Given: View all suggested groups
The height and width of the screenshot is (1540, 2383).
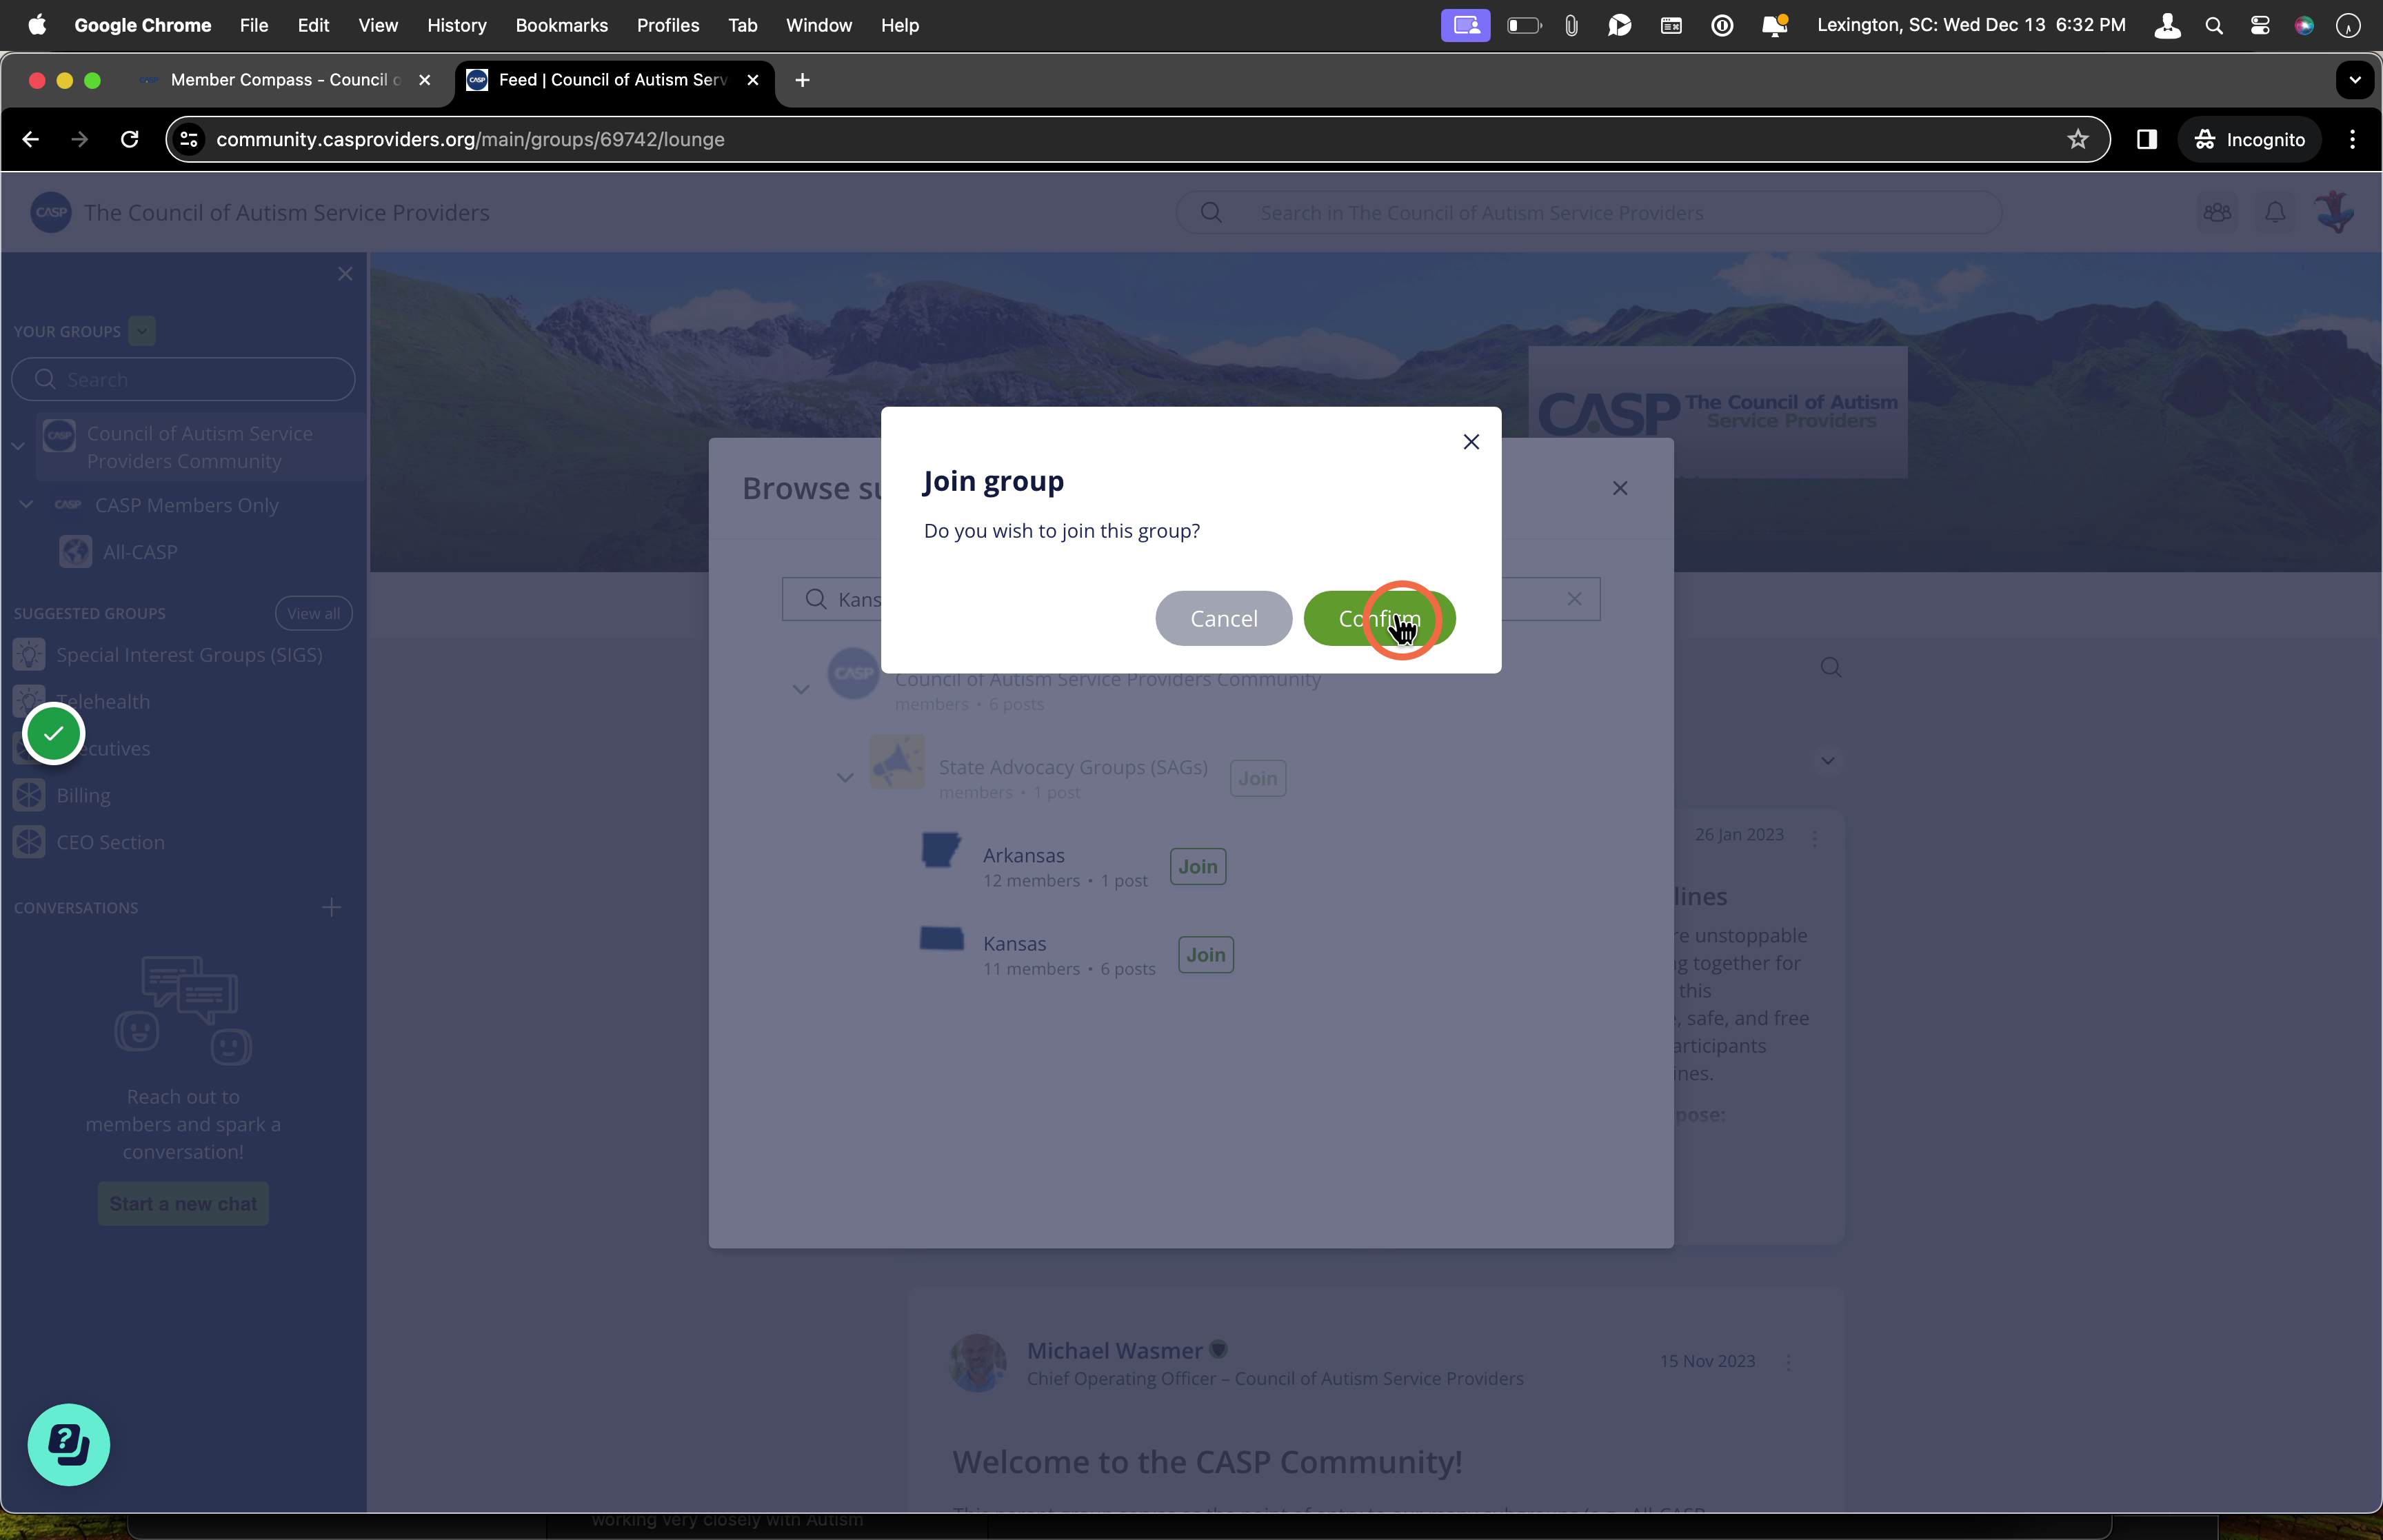Looking at the screenshot, I should click(x=314, y=613).
